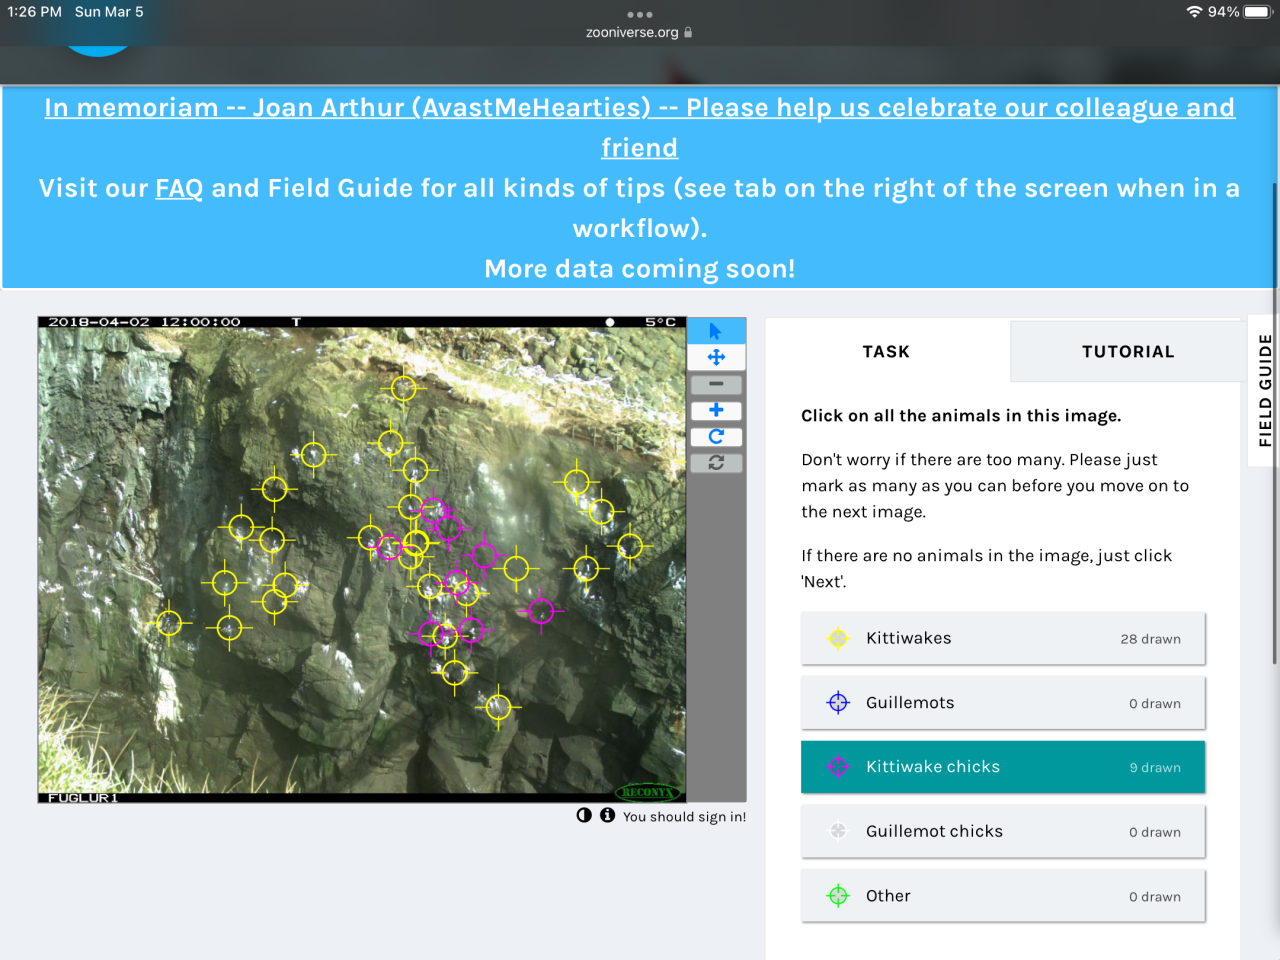Open the subject info icon
1280x960 pixels.
607,815
